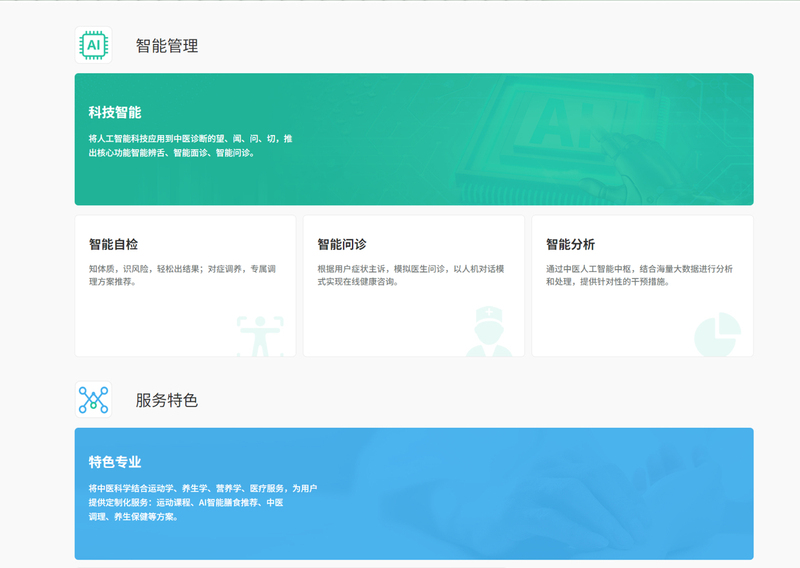Image resolution: width=800 pixels, height=568 pixels.
Task: Click the pie chart icon in 智能分析 card
Action: tap(717, 334)
